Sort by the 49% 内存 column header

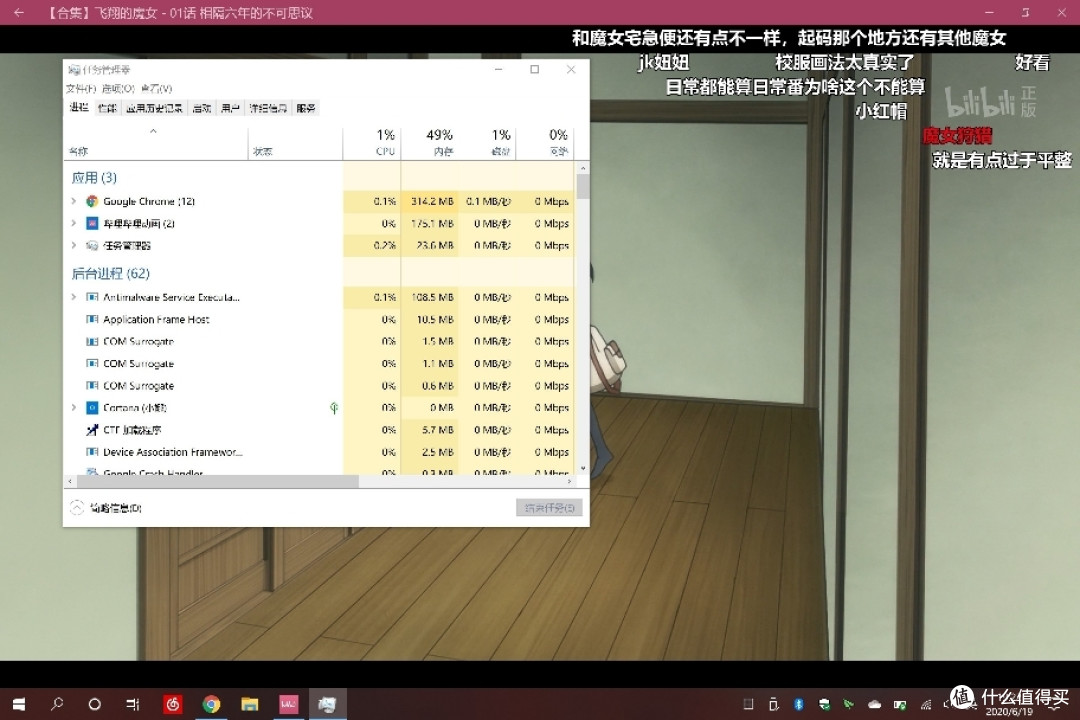click(430, 143)
